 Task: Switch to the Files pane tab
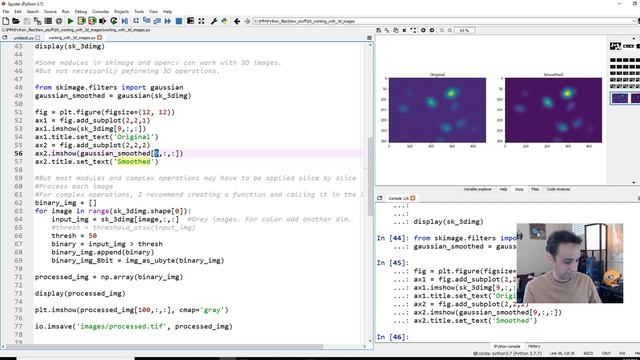(535, 189)
